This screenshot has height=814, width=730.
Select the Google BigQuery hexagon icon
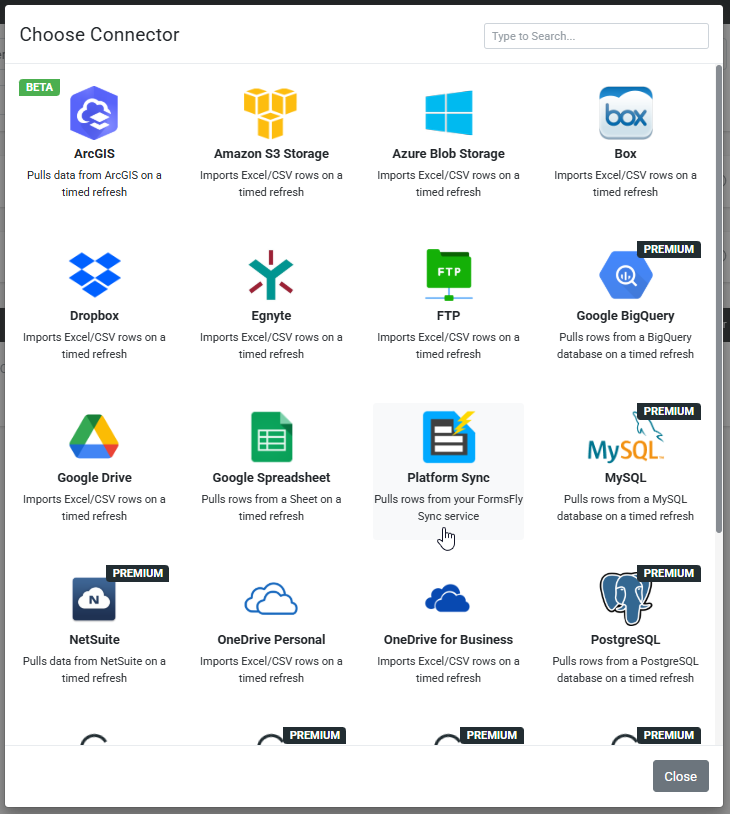[626, 275]
